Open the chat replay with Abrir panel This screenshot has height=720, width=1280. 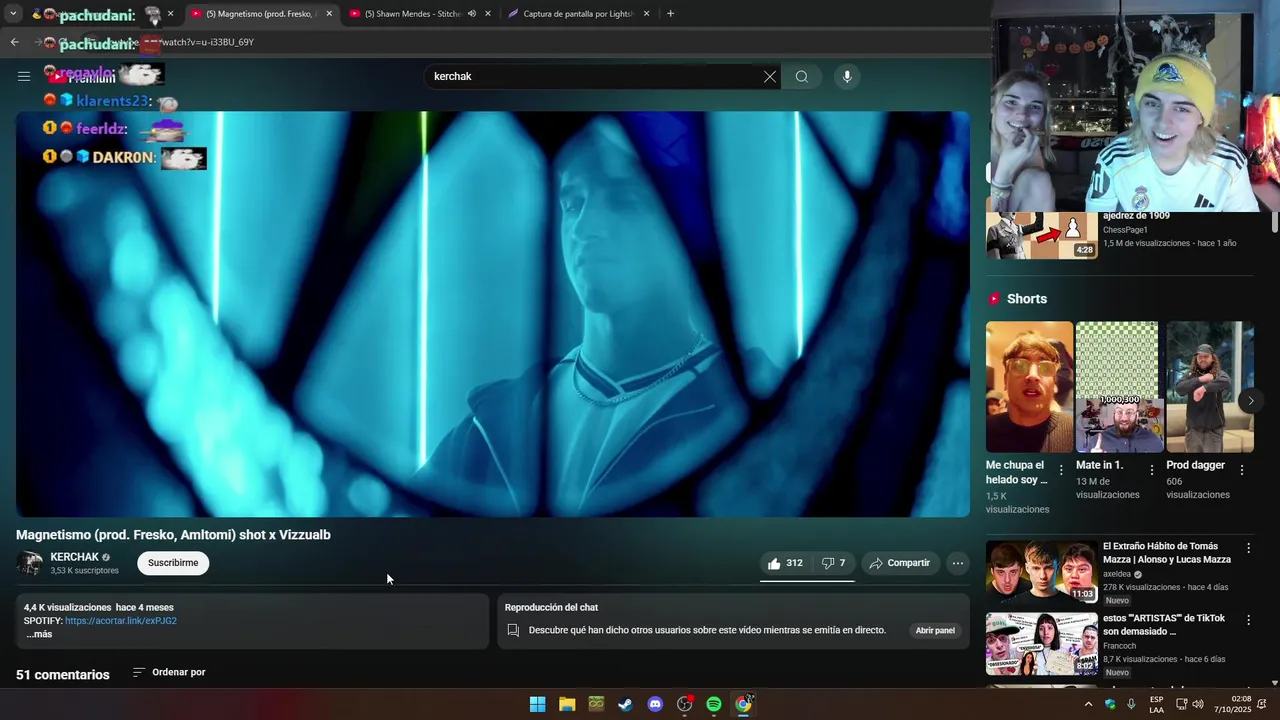(x=935, y=631)
